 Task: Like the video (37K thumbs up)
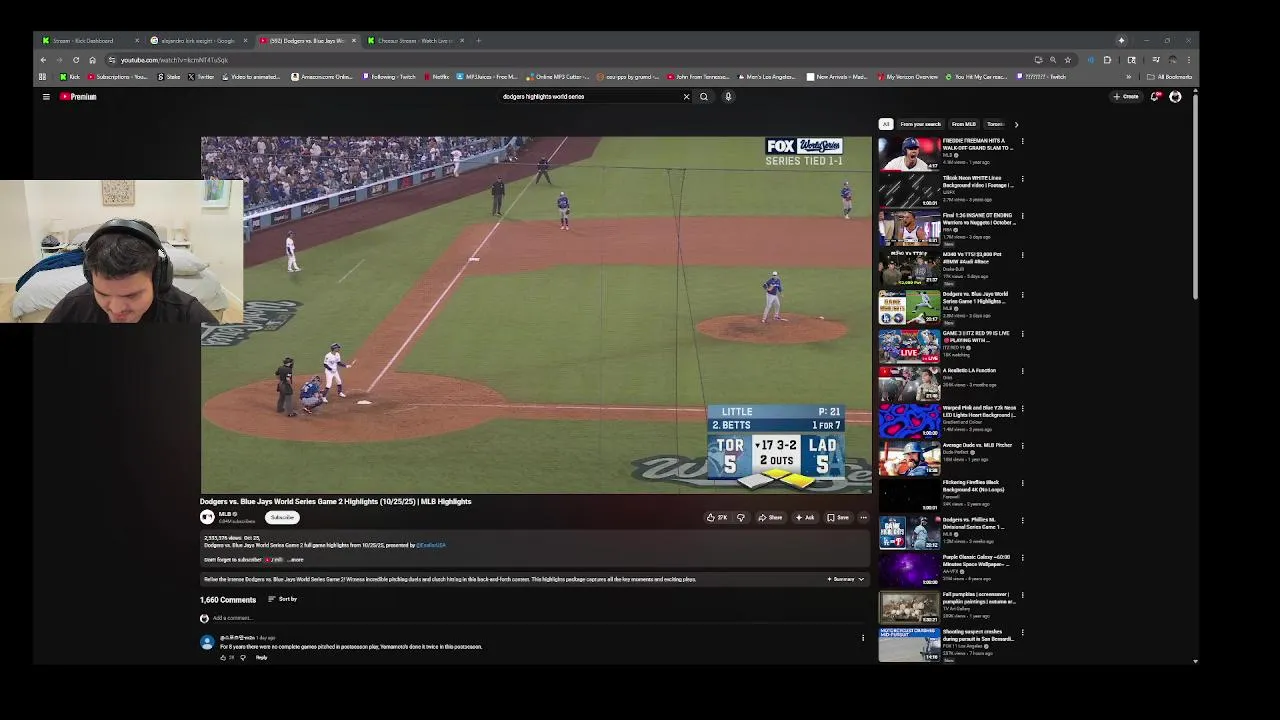point(717,518)
